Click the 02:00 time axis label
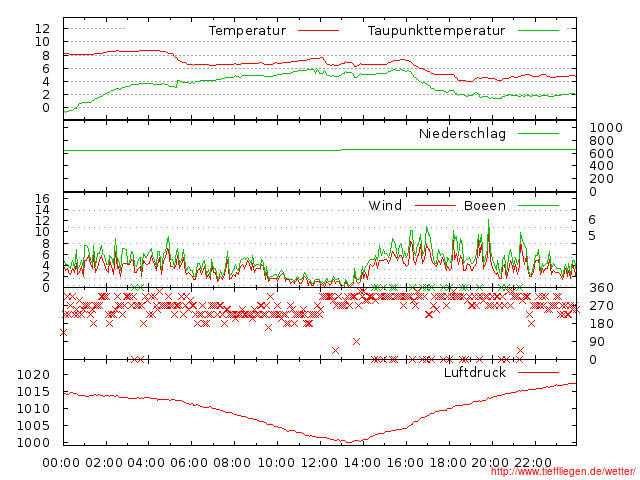 click(x=104, y=463)
